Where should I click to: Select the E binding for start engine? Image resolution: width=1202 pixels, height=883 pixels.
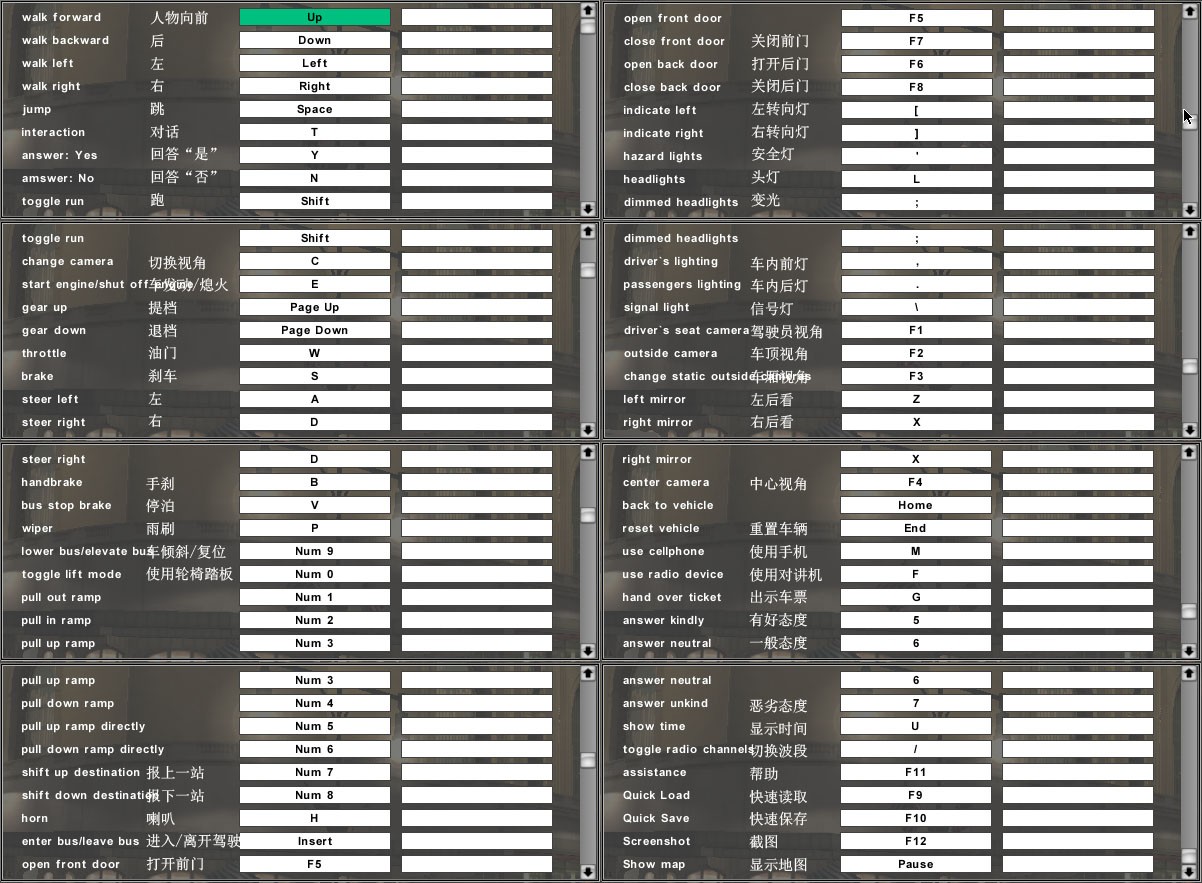(315, 284)
